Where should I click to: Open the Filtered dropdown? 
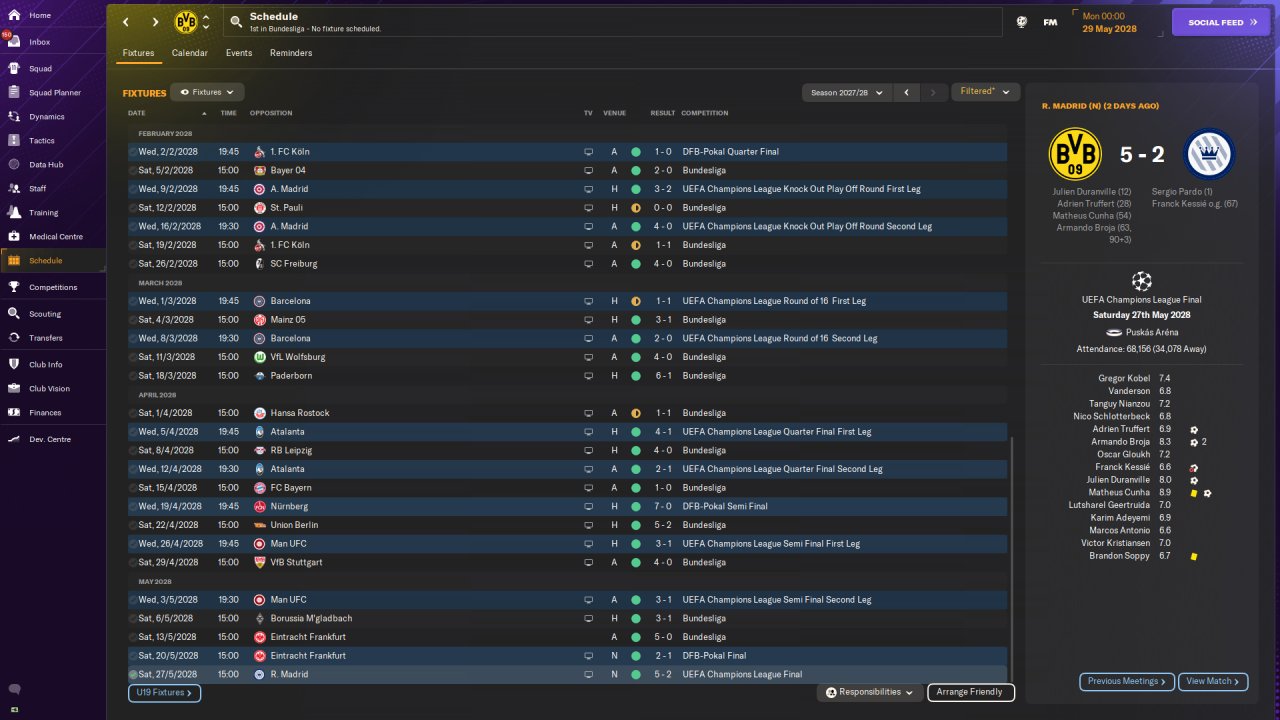click(985, 91)
